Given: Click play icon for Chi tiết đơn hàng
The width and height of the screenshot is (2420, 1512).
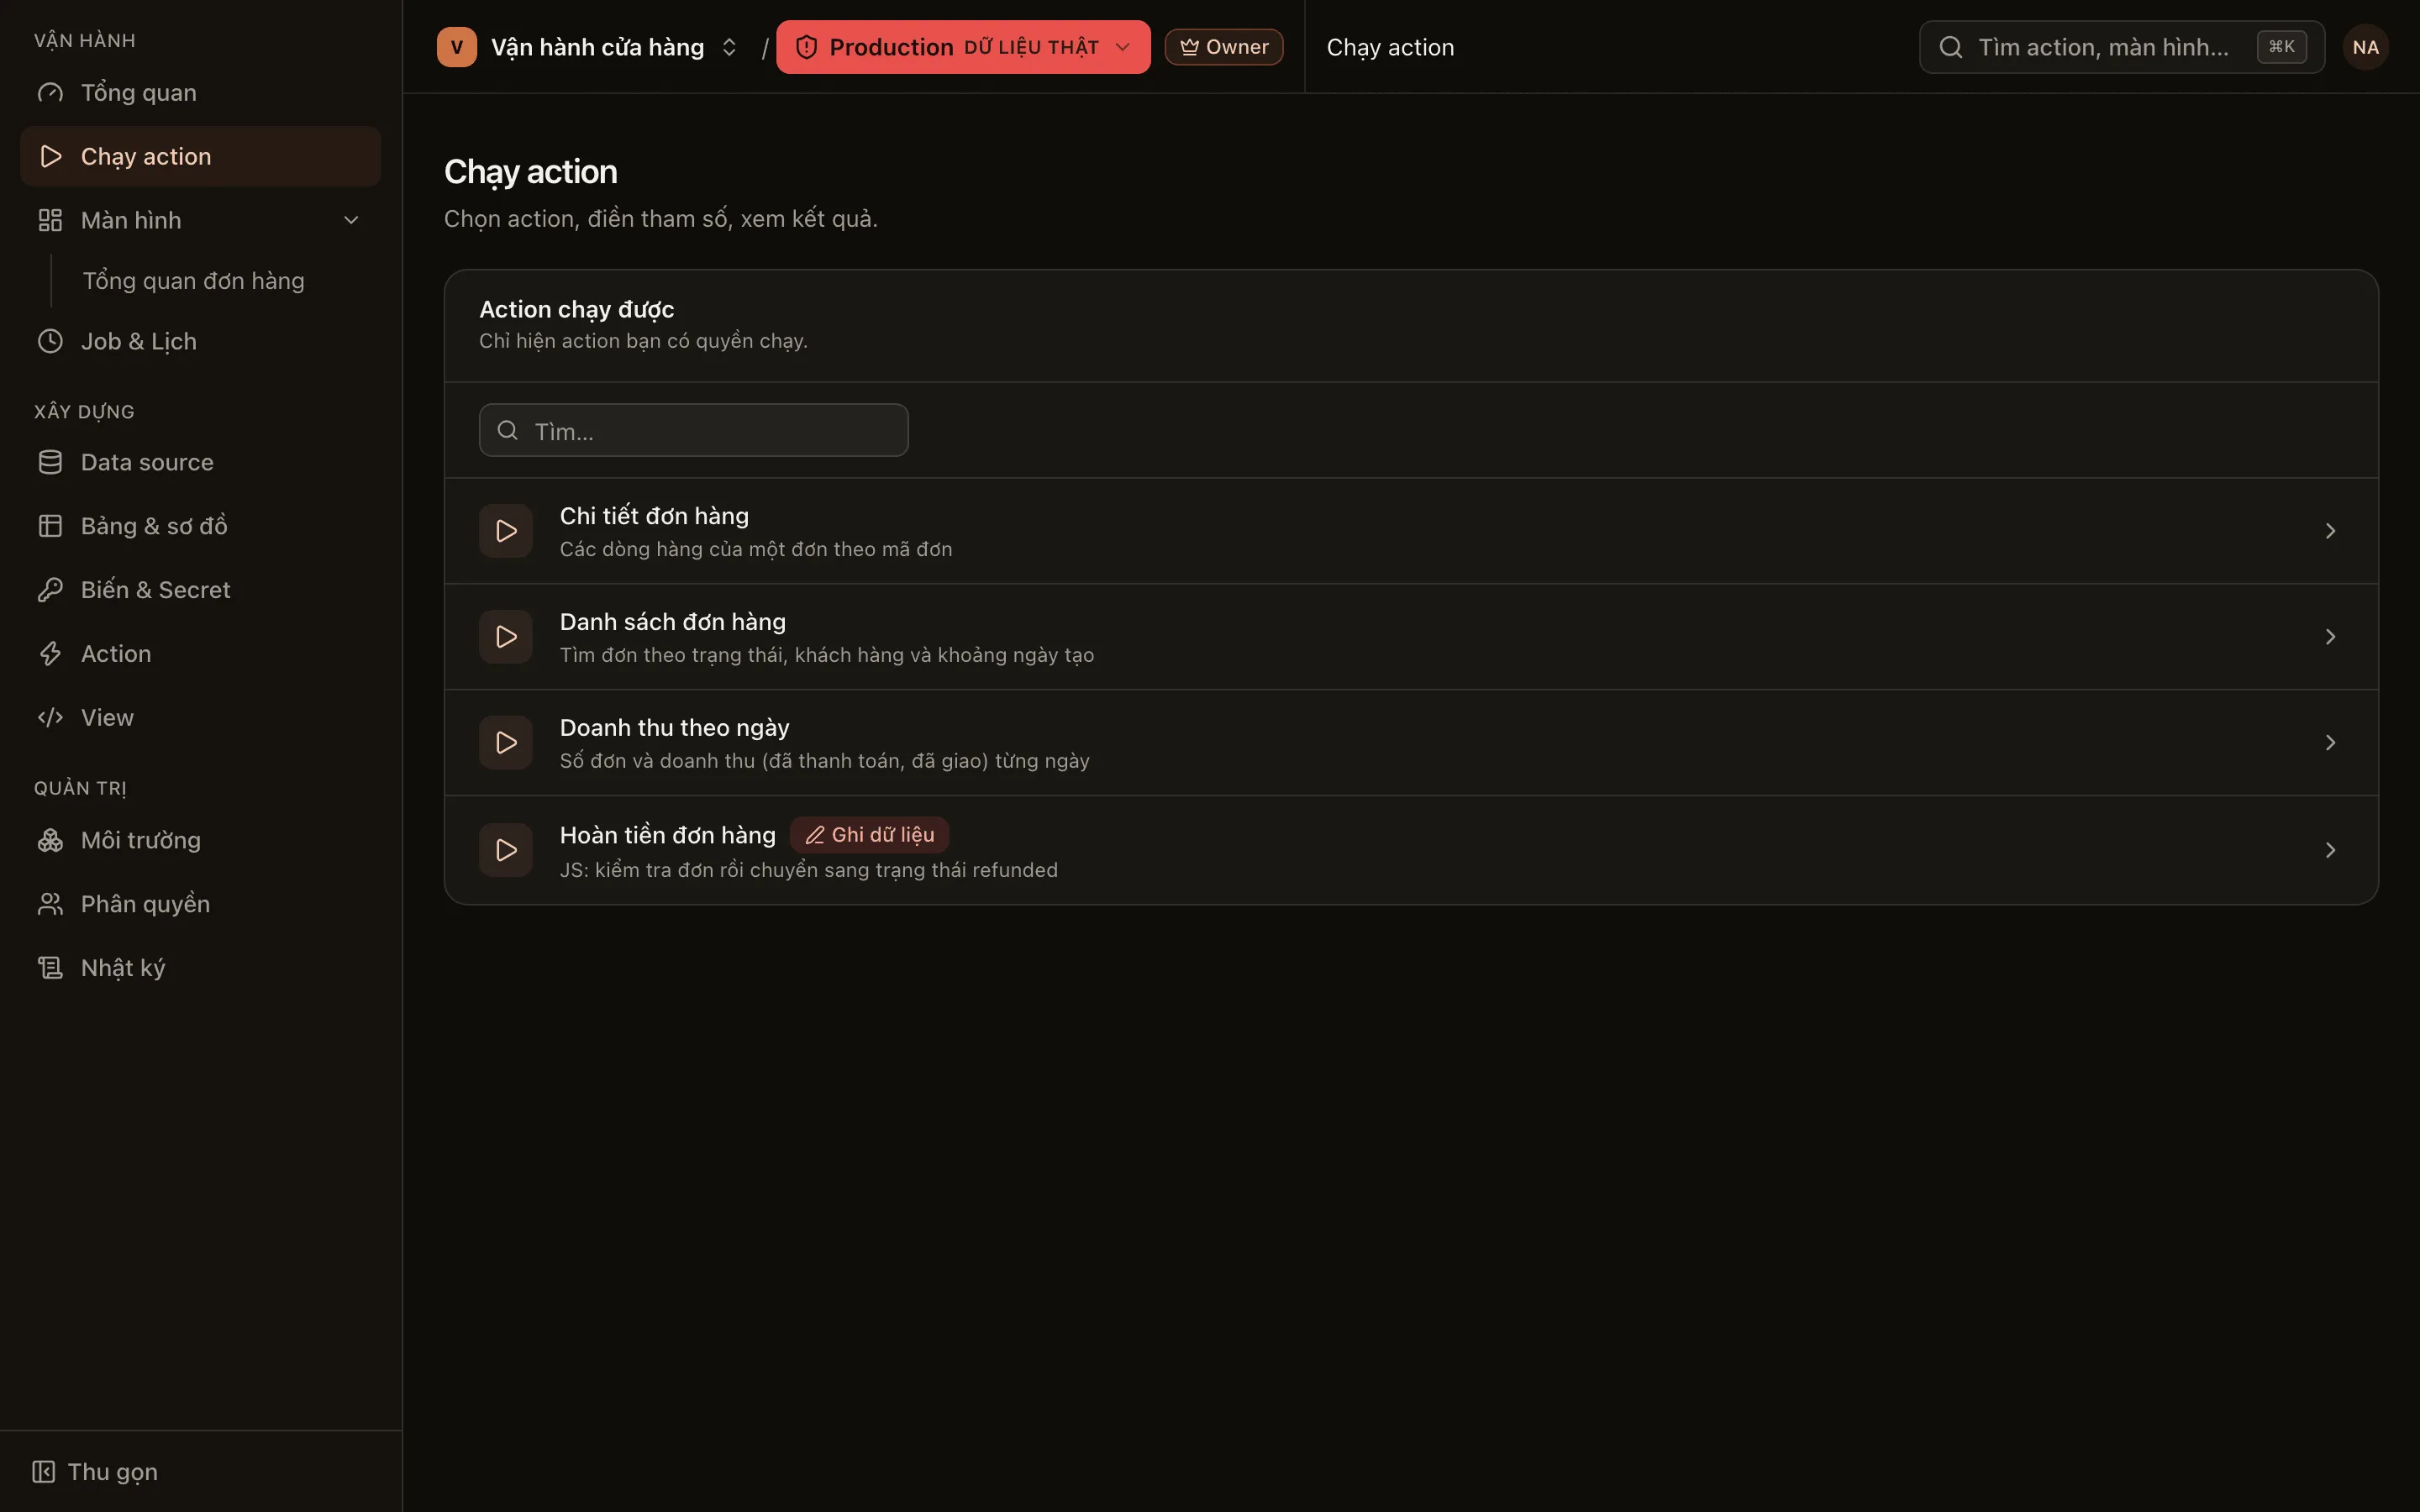Looking at the screenshot, I should [506, 531].
